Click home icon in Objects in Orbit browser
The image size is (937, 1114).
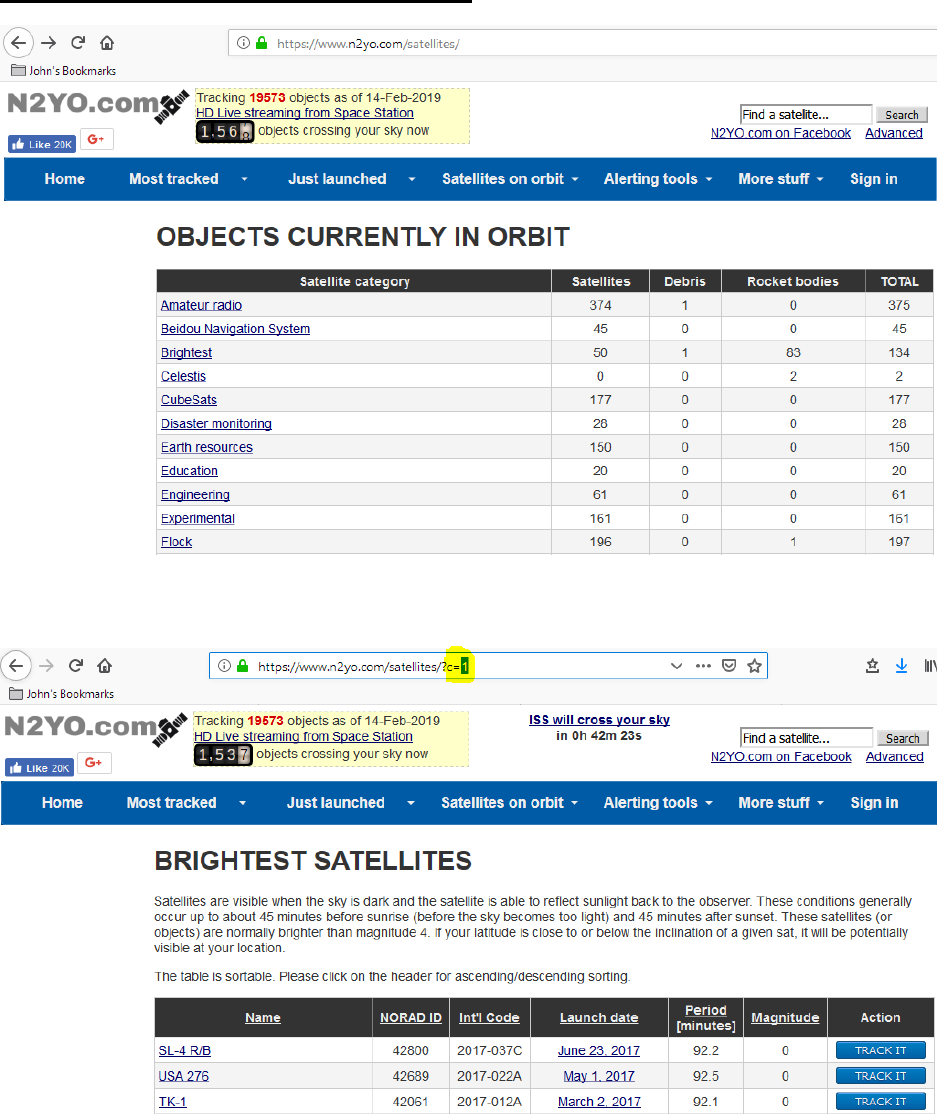click(107, 43)
